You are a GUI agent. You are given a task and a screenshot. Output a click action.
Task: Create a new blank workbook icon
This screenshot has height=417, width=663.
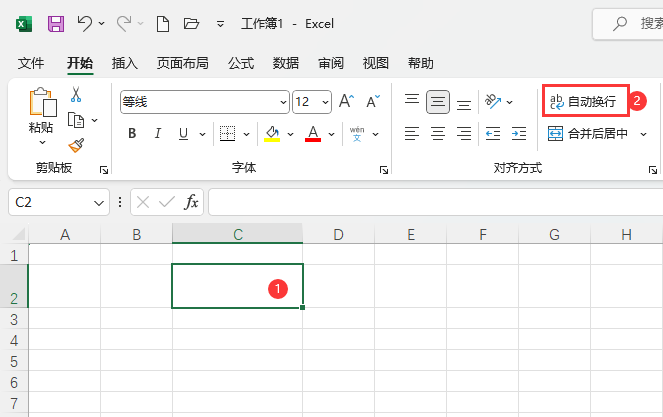click(x=163, y=24)
